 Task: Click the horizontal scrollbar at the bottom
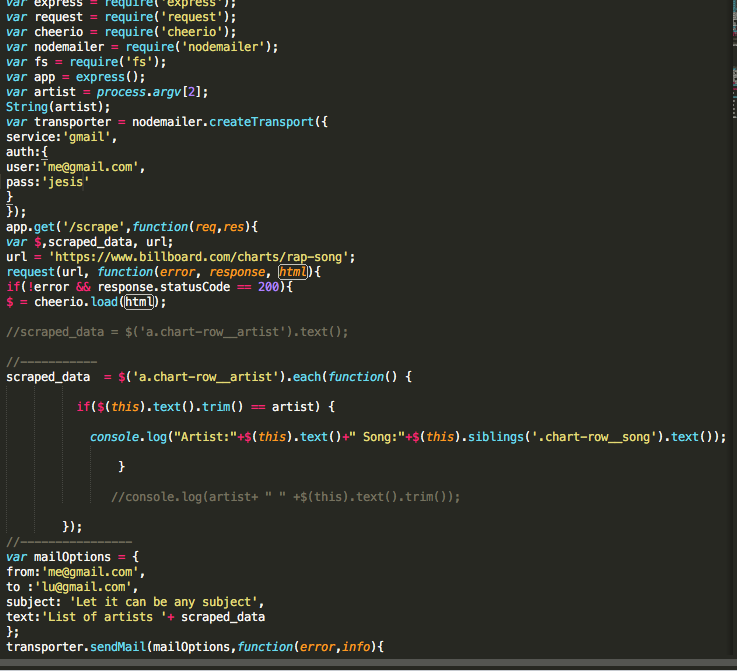[368, 664]
